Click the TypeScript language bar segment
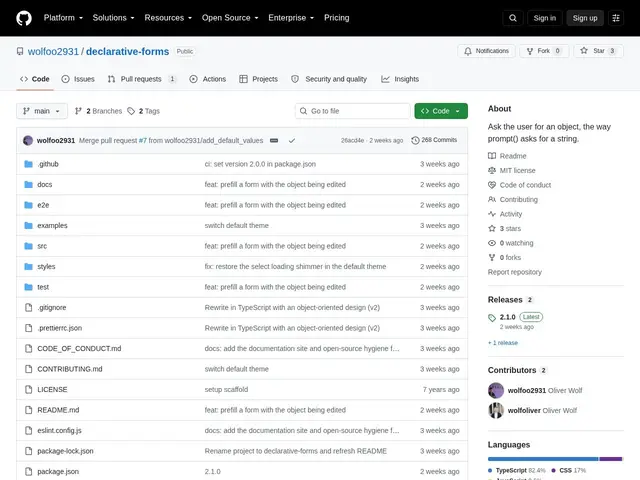The image size is (640, 480). click(543, 459)
